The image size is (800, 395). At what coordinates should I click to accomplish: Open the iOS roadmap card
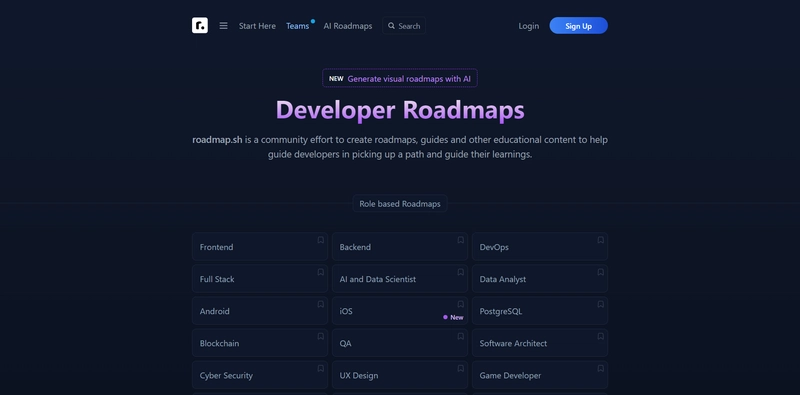pos(400,311)
